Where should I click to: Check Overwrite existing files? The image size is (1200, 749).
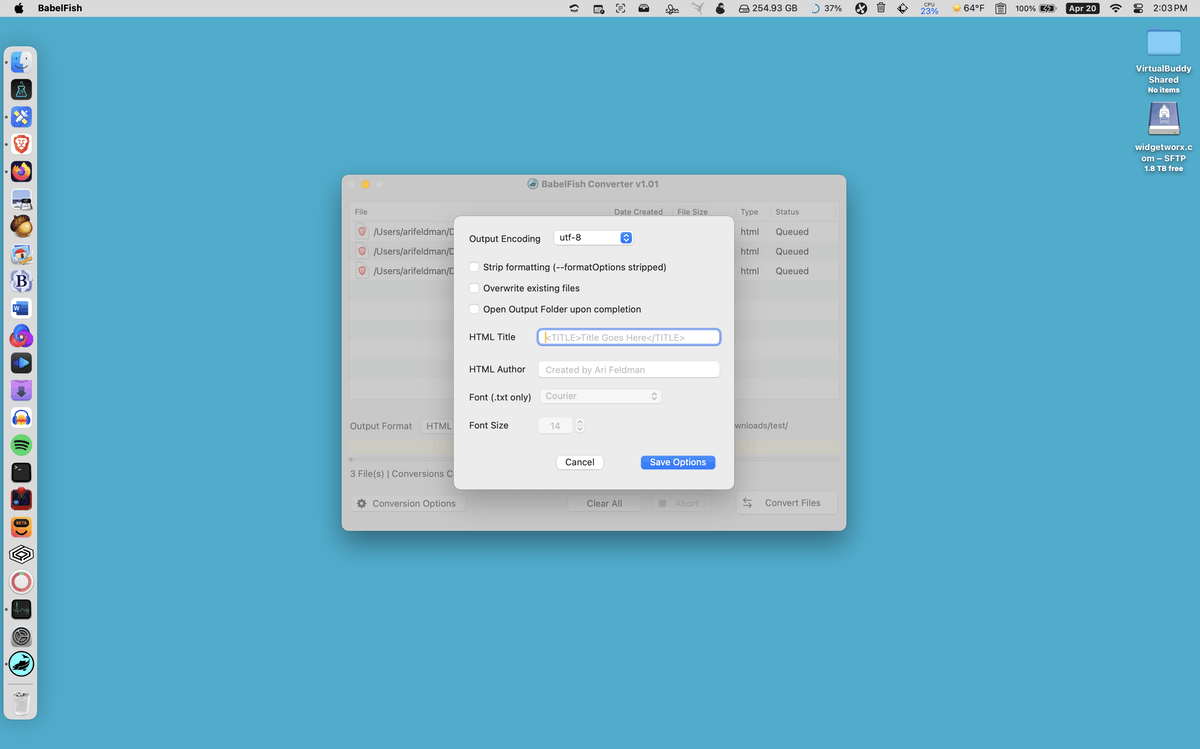474,288
